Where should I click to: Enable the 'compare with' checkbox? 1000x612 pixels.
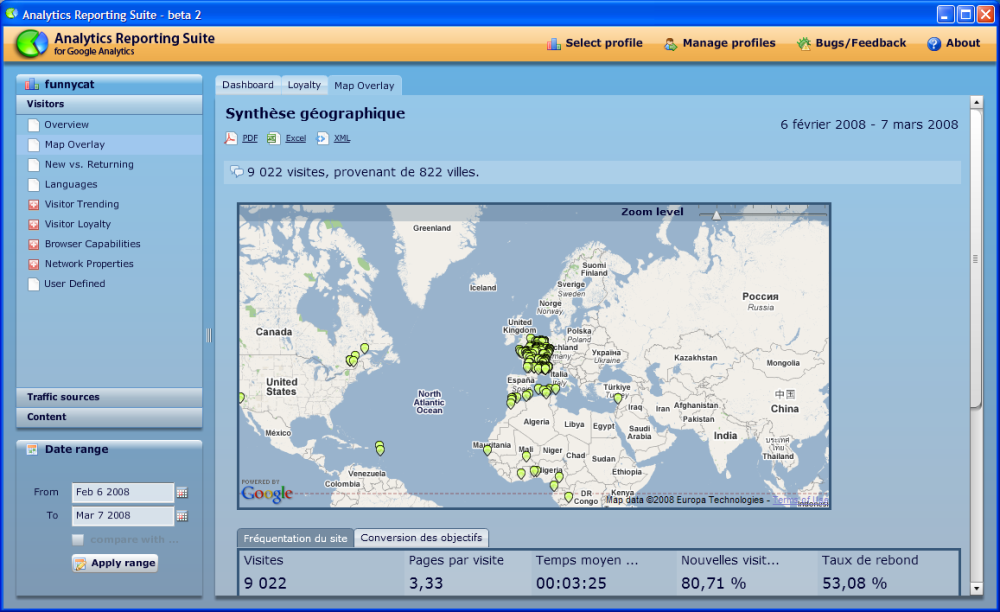coord(78,540)
